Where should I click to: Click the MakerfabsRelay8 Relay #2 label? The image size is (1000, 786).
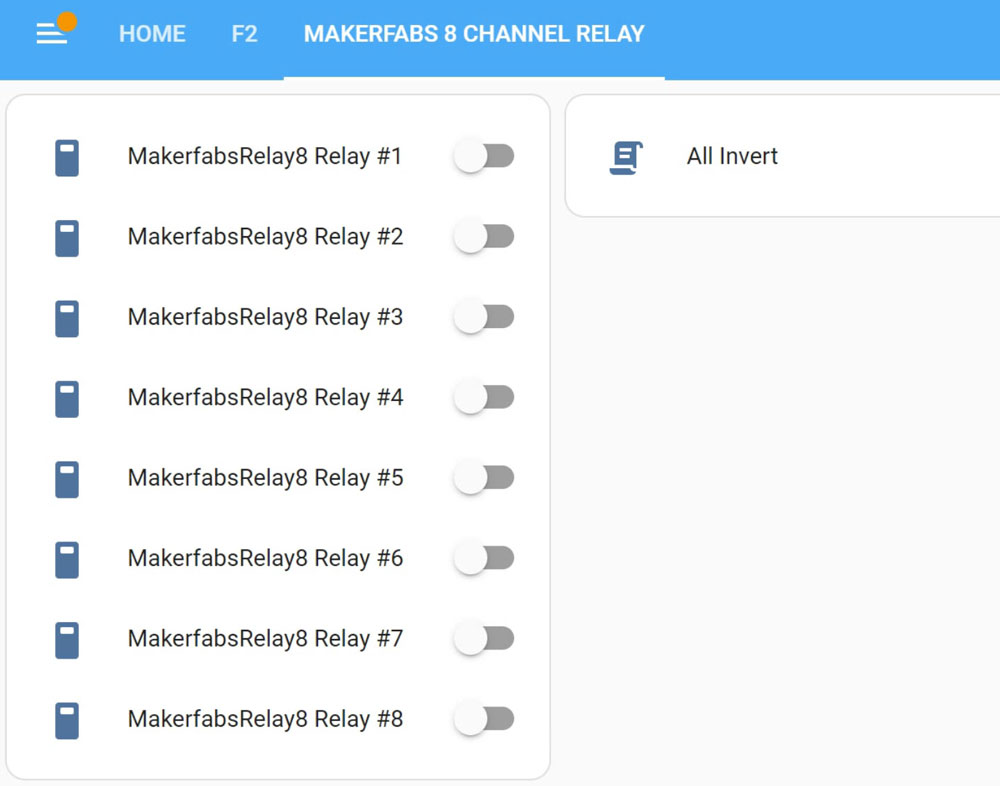tap(265, 237)
